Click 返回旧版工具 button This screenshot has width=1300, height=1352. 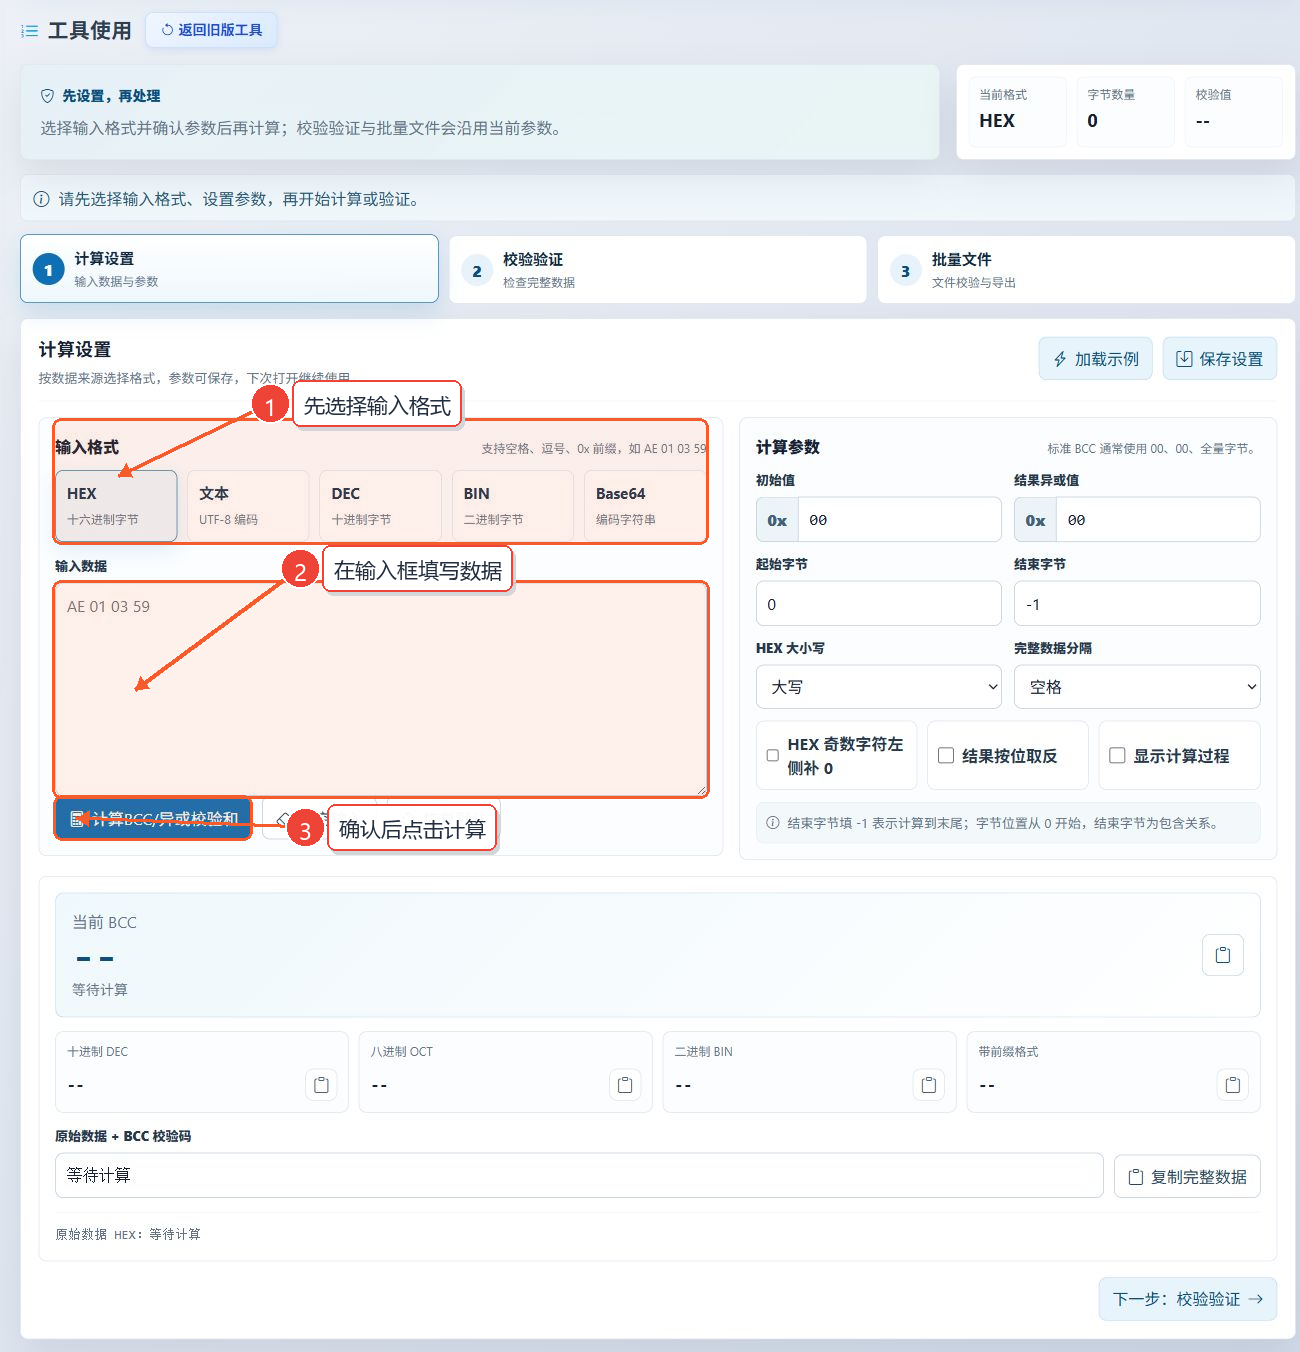pyautogui.click(x=211, y=30)
